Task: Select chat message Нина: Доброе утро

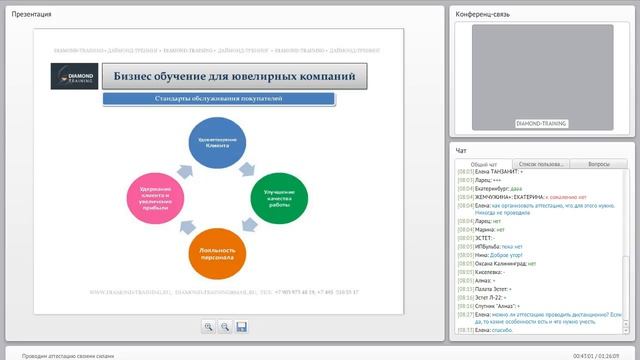Action: (490, 255)
